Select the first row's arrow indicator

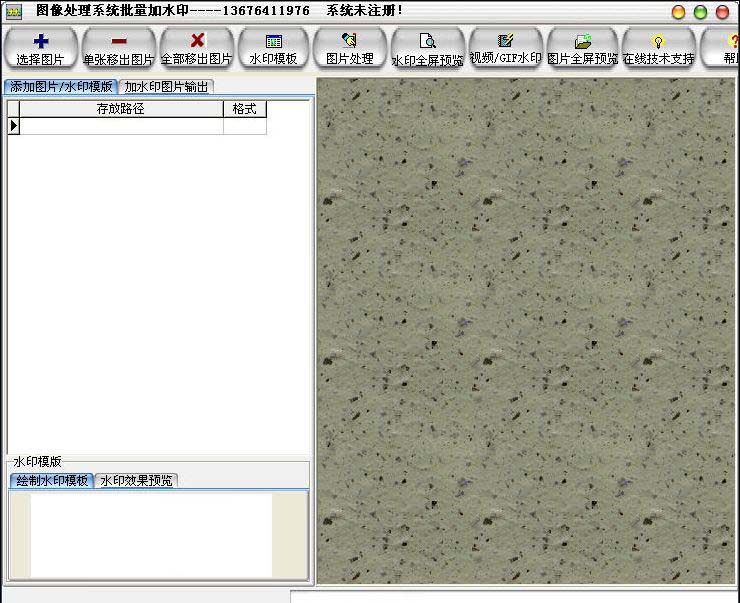[x=13, y=126]
